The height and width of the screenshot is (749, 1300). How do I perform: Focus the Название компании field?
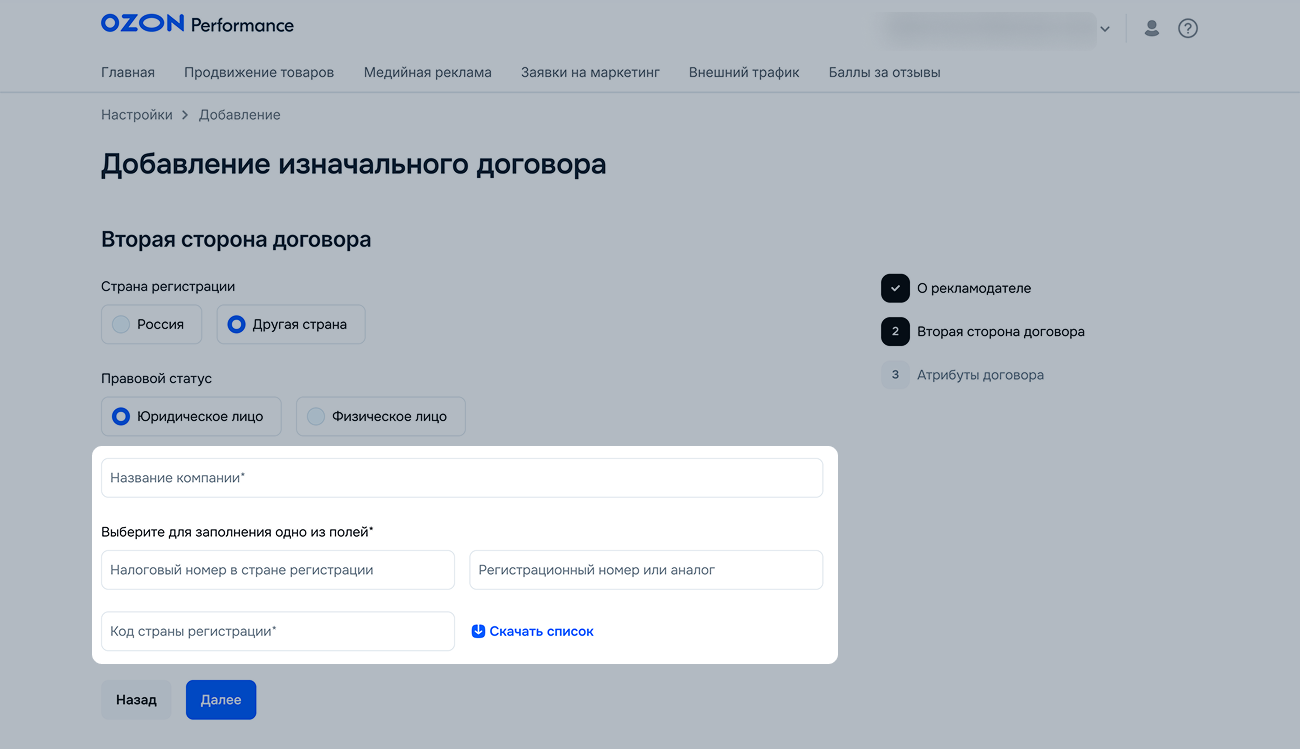pos(461,478)
